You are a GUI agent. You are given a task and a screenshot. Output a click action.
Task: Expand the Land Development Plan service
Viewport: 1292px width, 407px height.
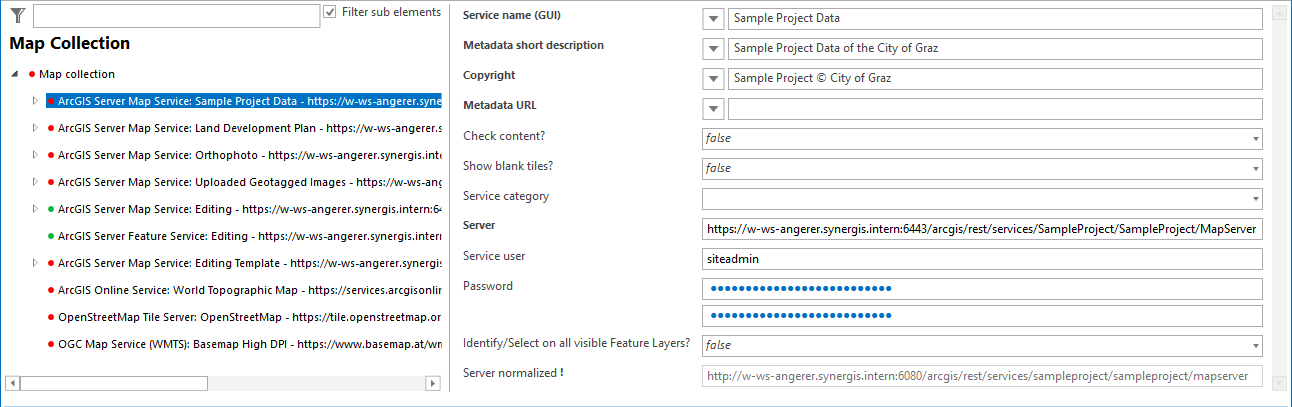click(35, 128)
